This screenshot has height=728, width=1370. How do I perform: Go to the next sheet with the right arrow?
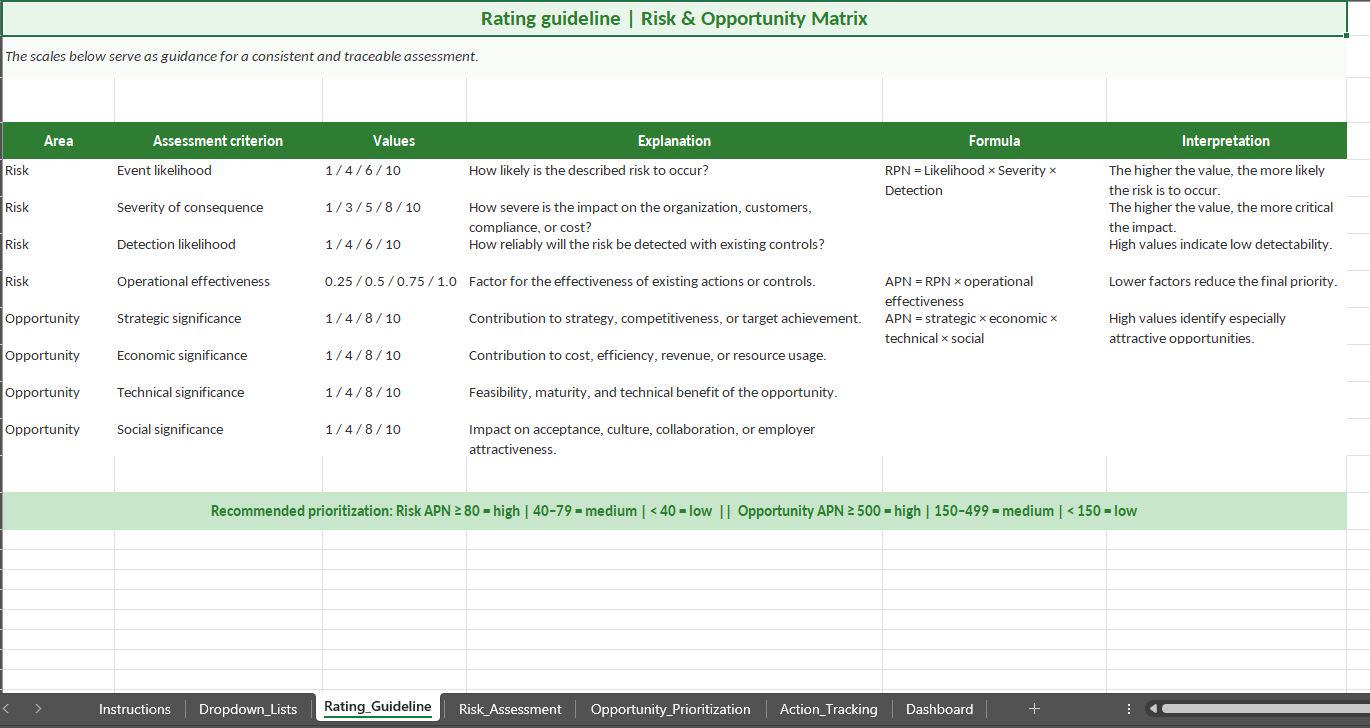[38, 708]
